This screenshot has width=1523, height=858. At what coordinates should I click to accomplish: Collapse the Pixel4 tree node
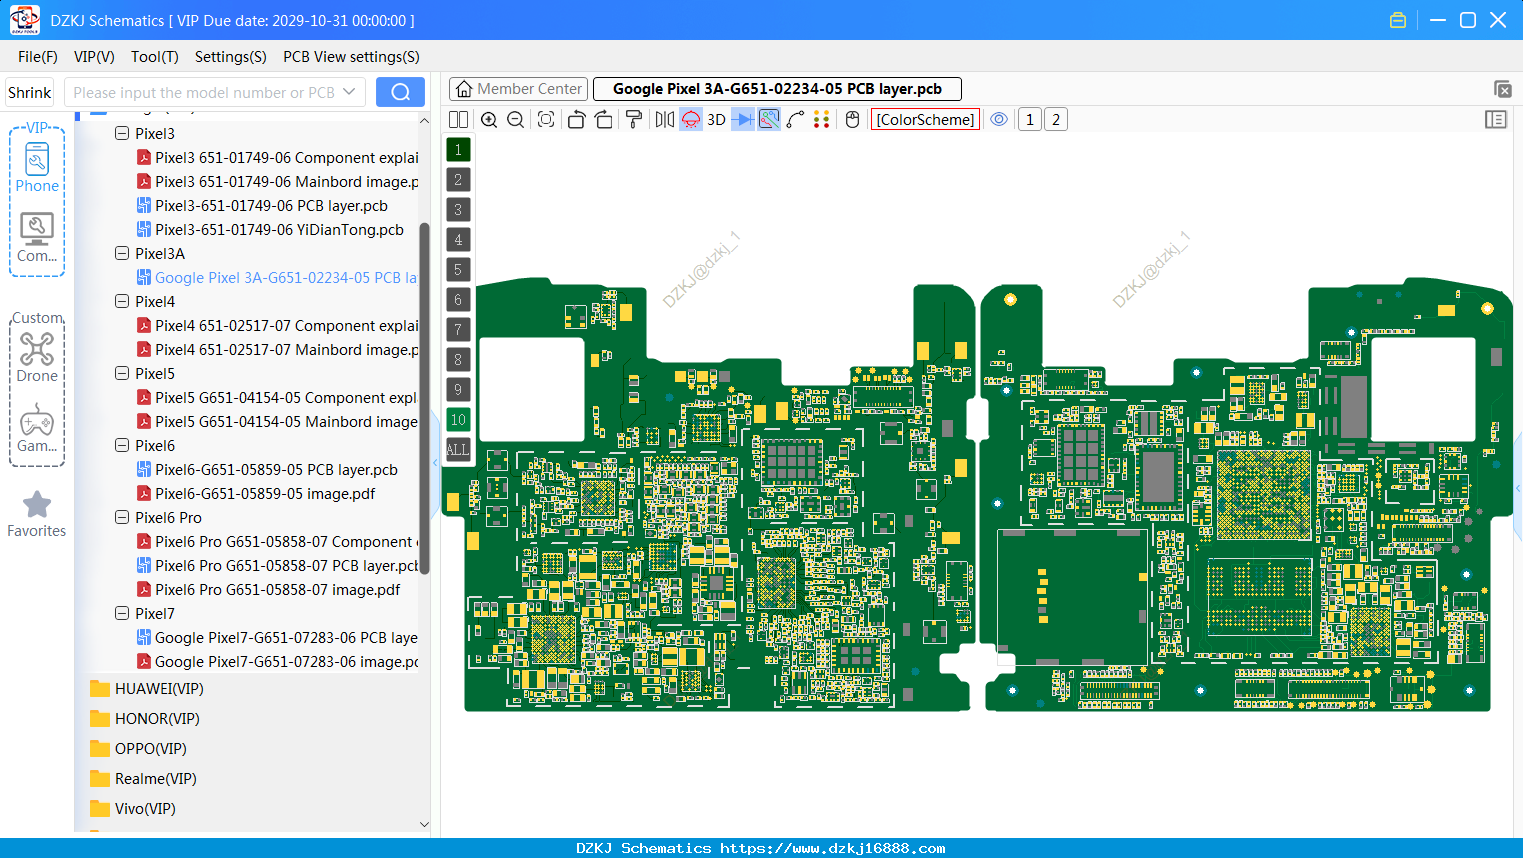click(122, 301)
